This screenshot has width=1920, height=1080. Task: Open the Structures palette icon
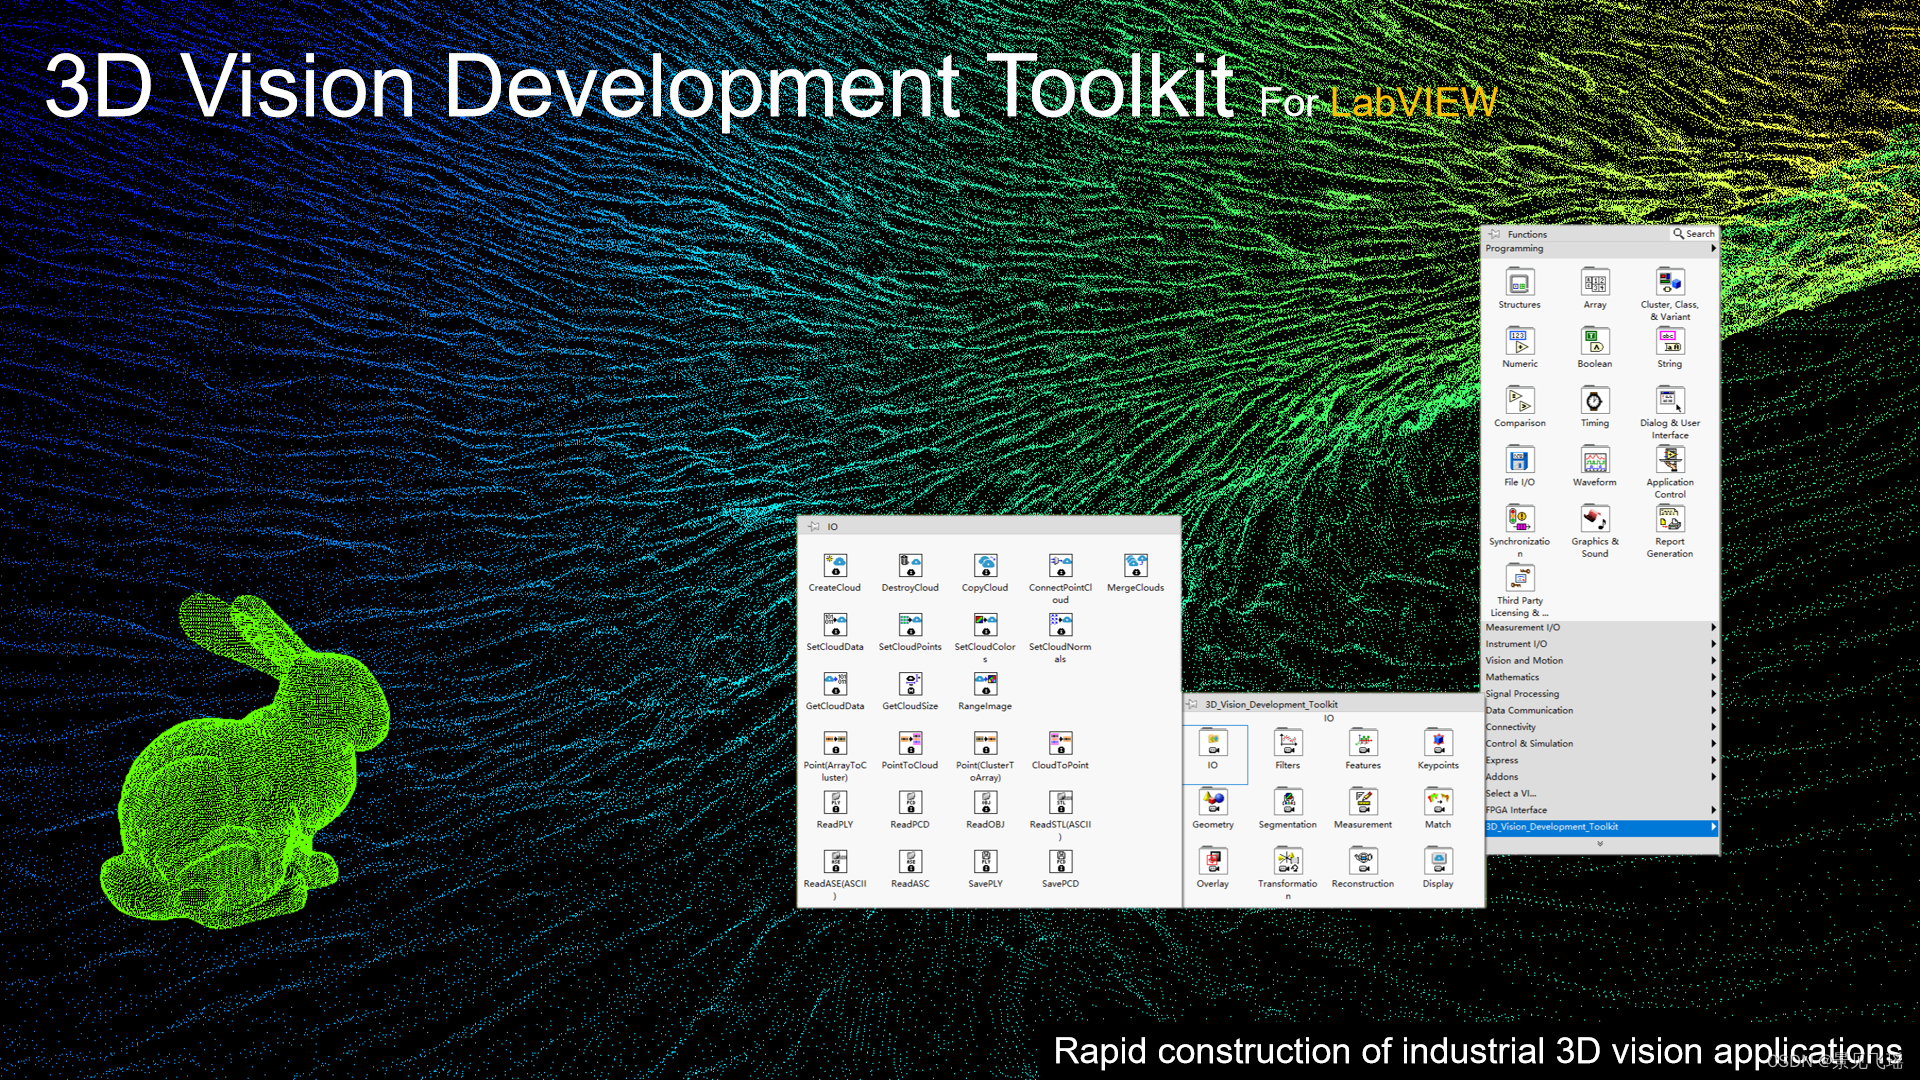tap(1519, 284)
